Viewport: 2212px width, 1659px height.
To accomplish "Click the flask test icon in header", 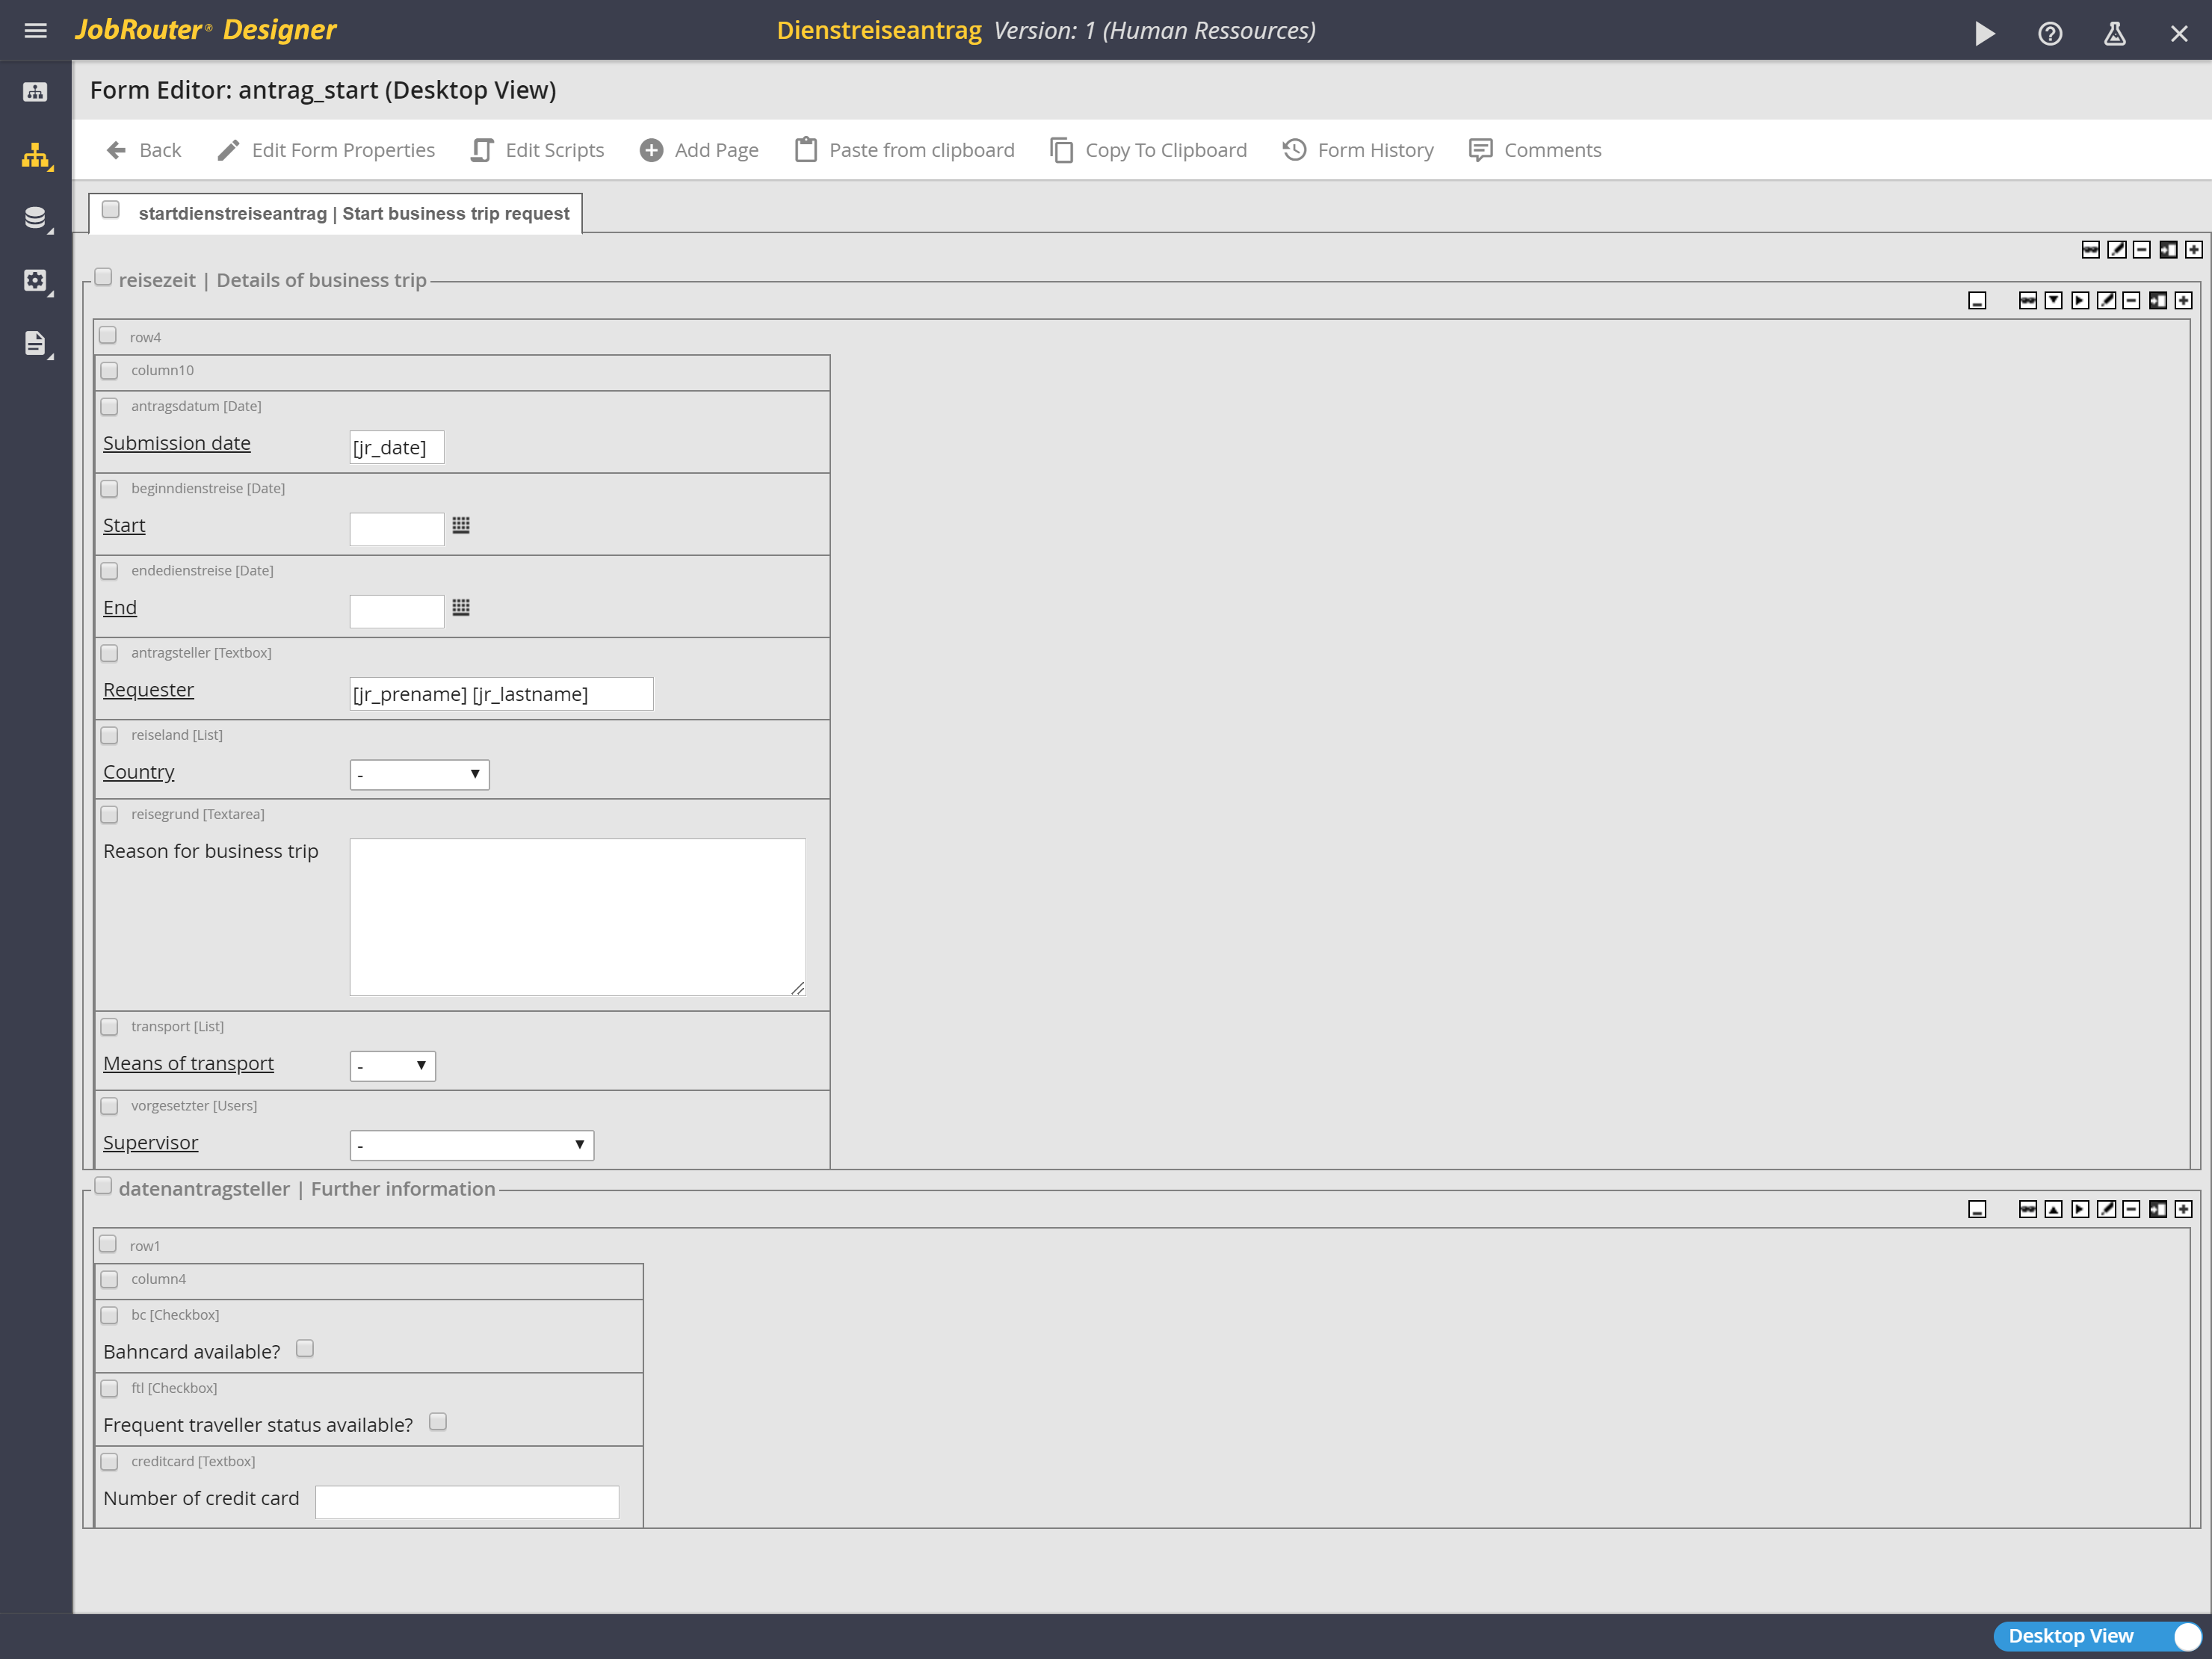I will pyautogui.click(x=2114, y=33).
